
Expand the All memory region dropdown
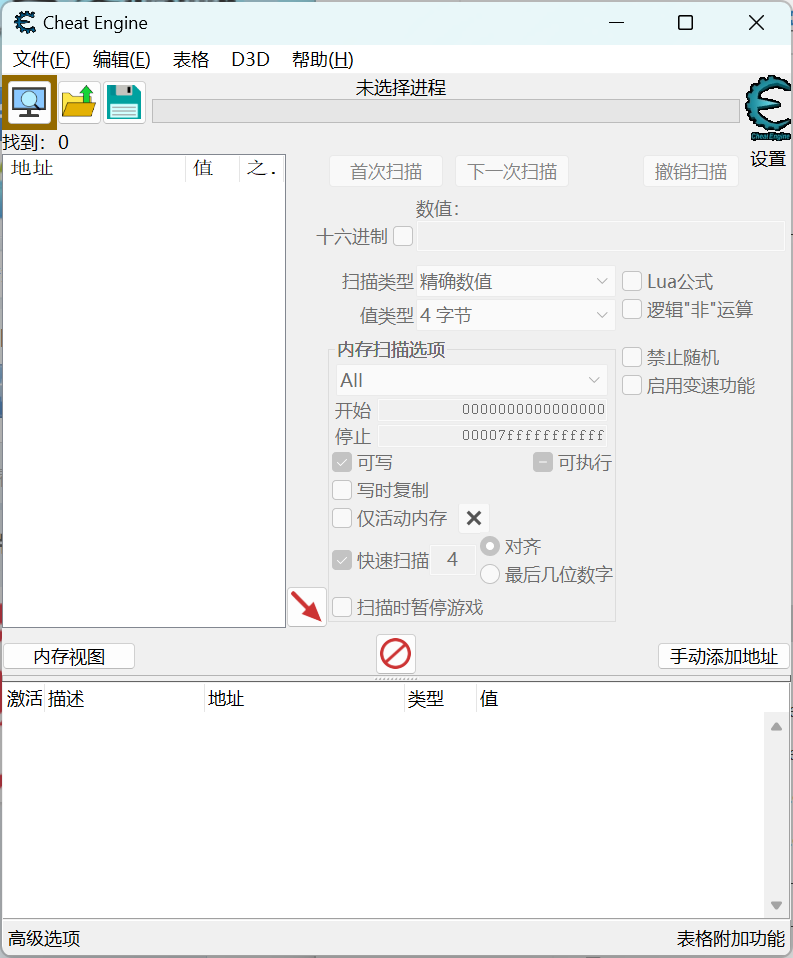coord(472,380)
